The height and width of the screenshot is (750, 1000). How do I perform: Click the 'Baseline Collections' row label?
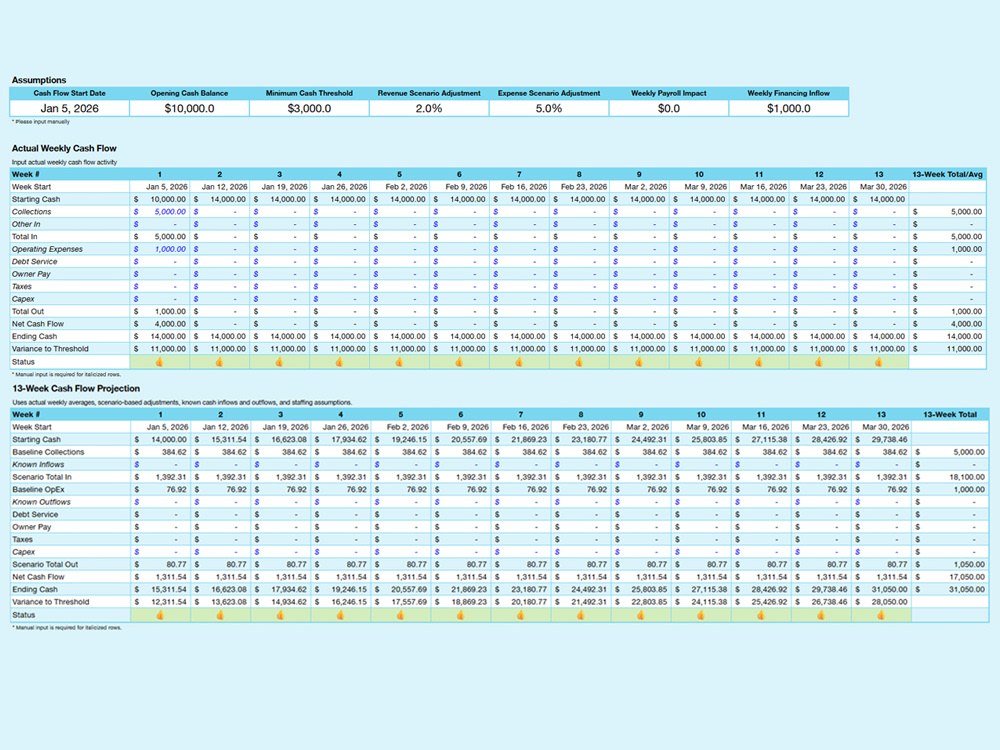48,452
